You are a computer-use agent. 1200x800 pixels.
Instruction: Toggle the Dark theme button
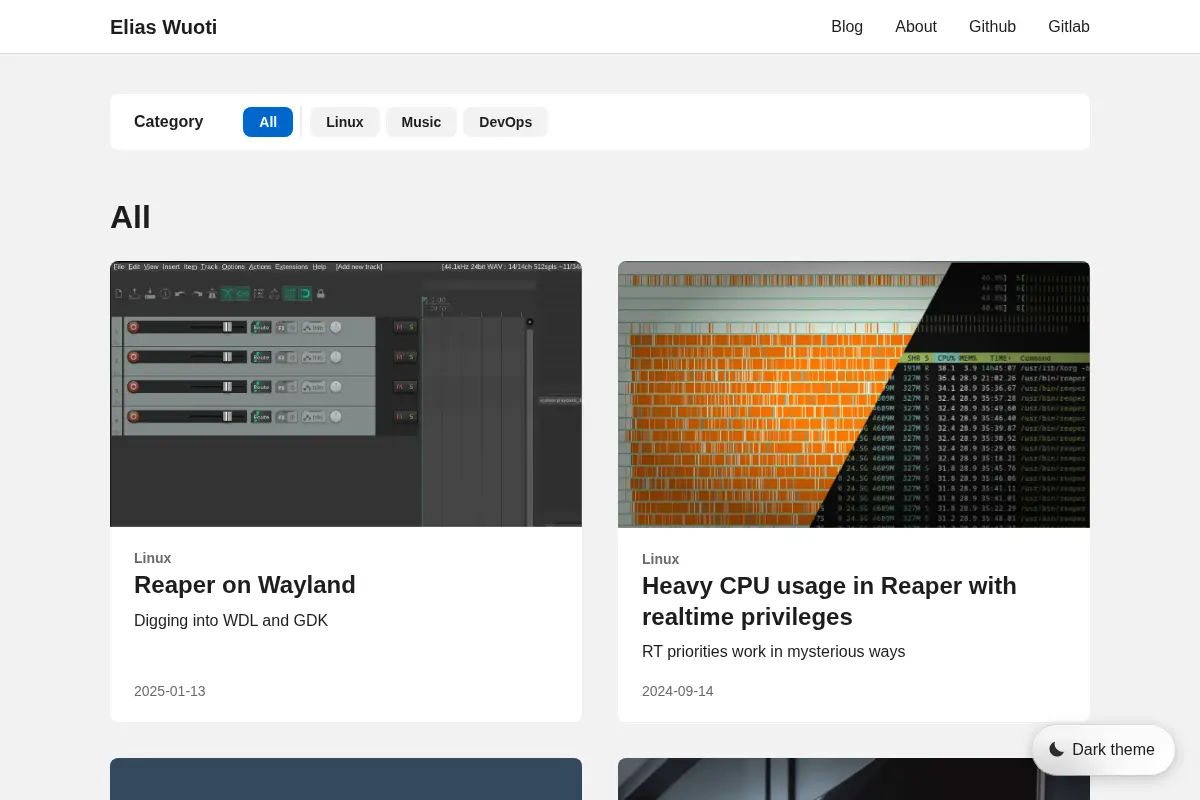[1103, 750]
